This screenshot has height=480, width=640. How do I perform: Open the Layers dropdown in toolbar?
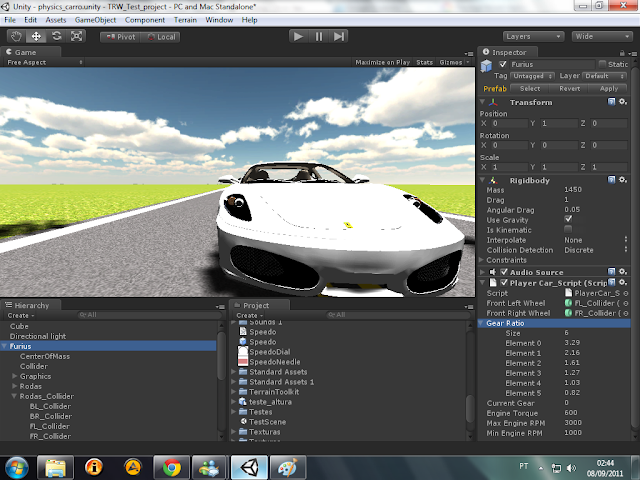pyautogui.click(x=533, y=36)
